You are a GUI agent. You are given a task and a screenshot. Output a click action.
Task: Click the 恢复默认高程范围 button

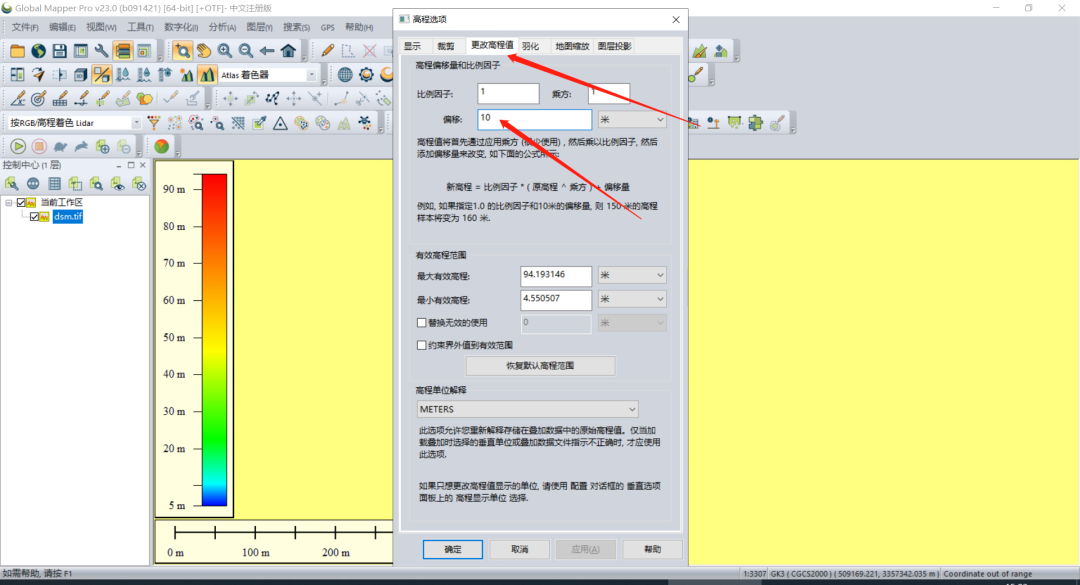(x=540, y=366)
